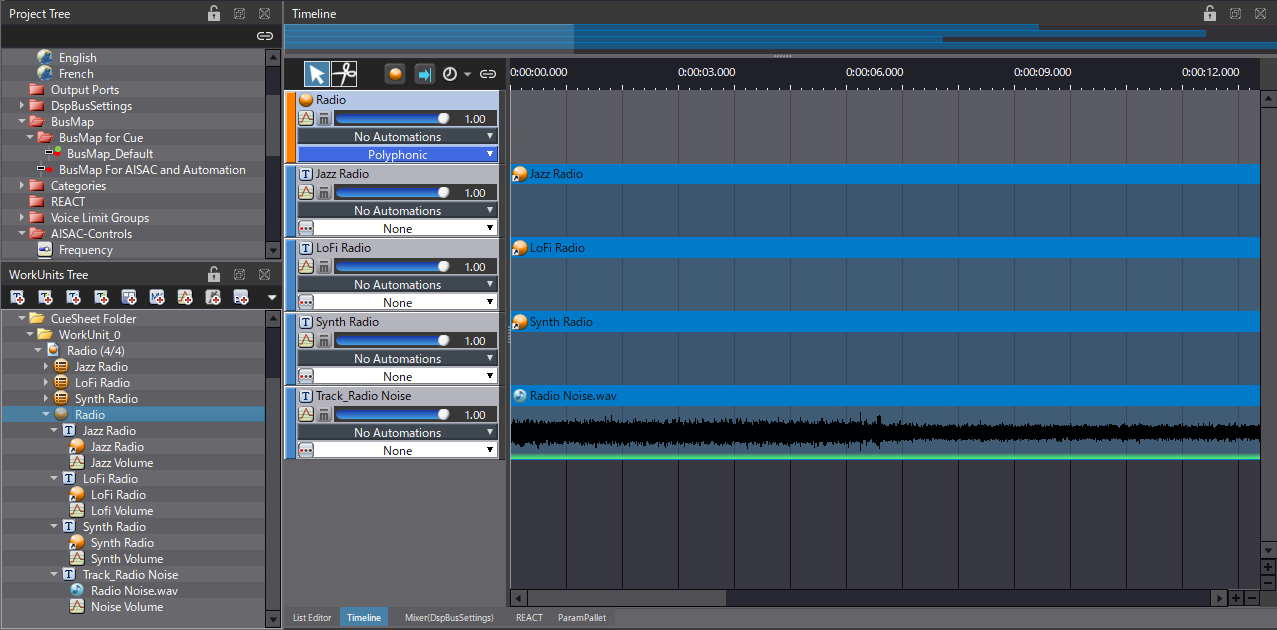This screenshot has height=630, width=1277.
Task: Open the Mixer(DspBusSettings) tab
Action: (x=449, y=618)
